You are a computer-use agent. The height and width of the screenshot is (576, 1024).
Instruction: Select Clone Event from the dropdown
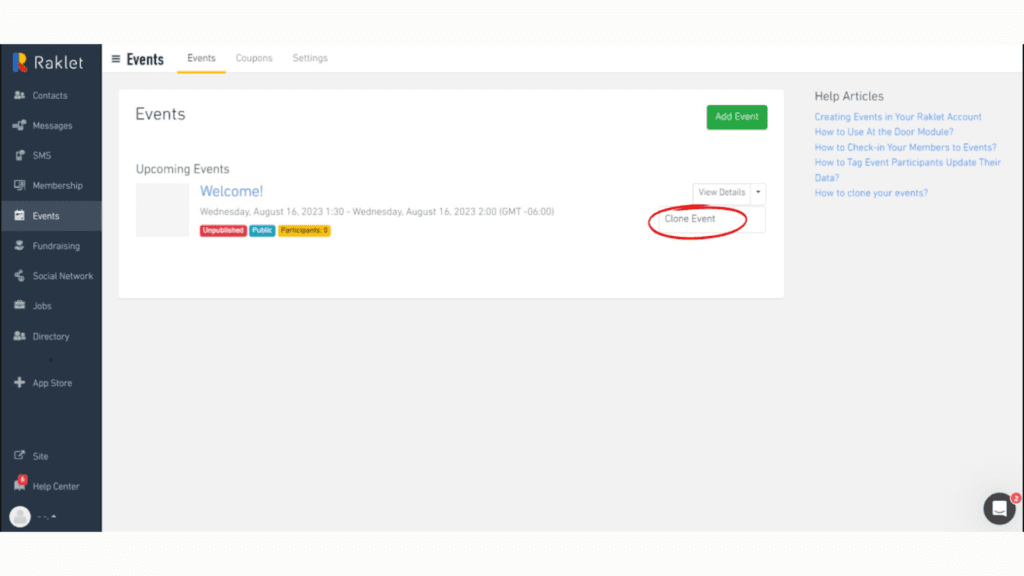click(x=690, y=219)
